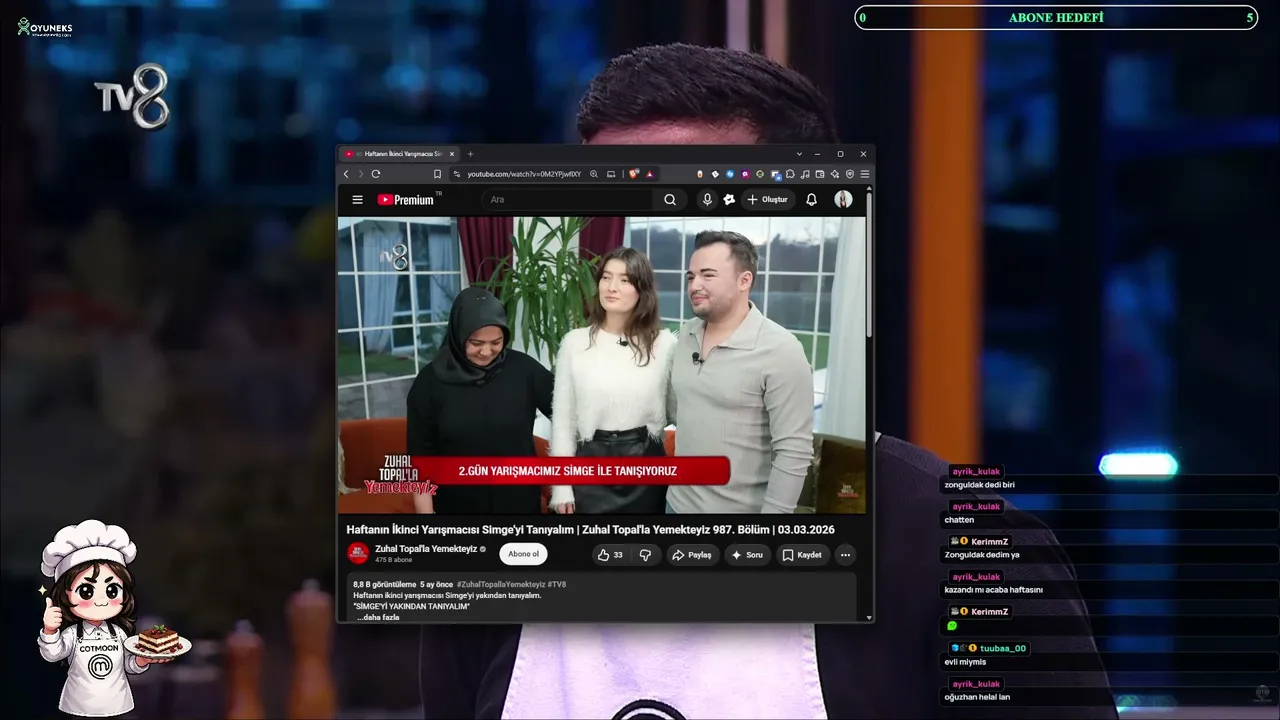
Task: Open Leo AI sparkle icon in toolbar
Action: pyautogui.click(x=835, y=174)
